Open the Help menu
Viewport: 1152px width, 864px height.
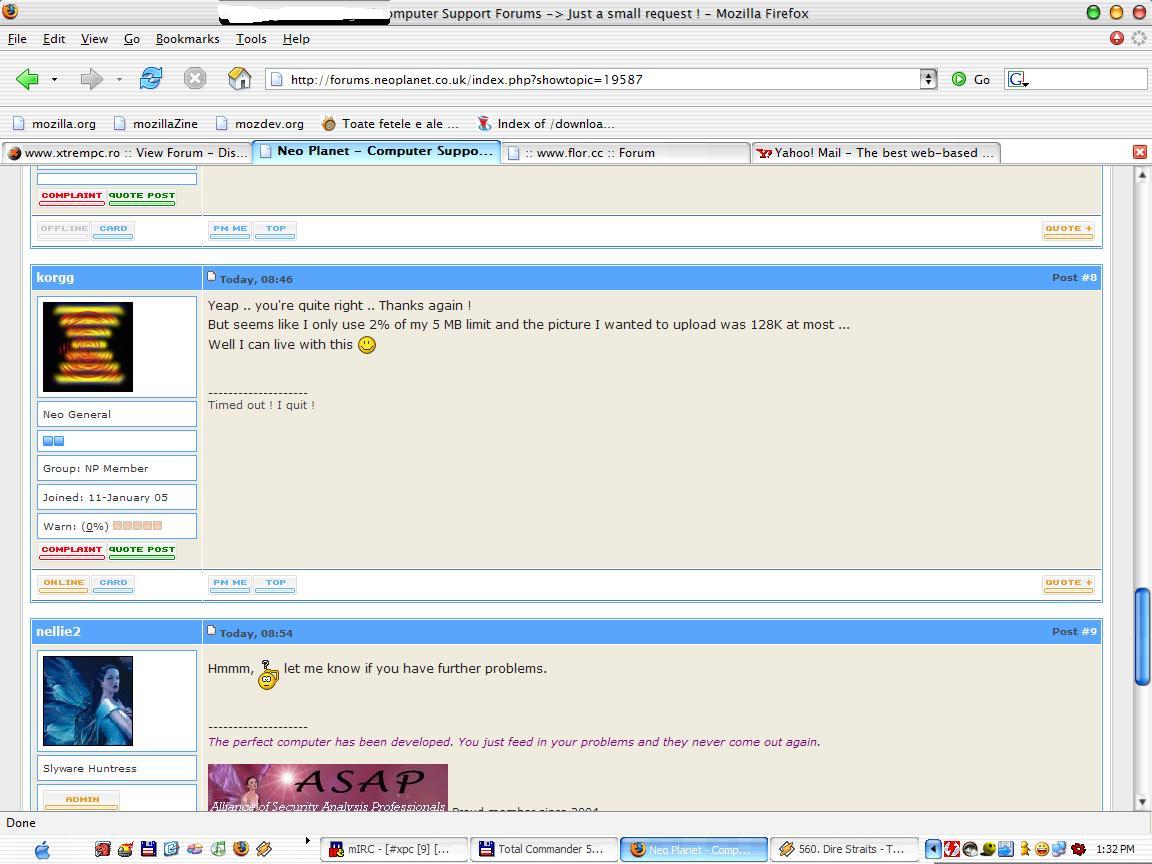(x=296, y=39)
